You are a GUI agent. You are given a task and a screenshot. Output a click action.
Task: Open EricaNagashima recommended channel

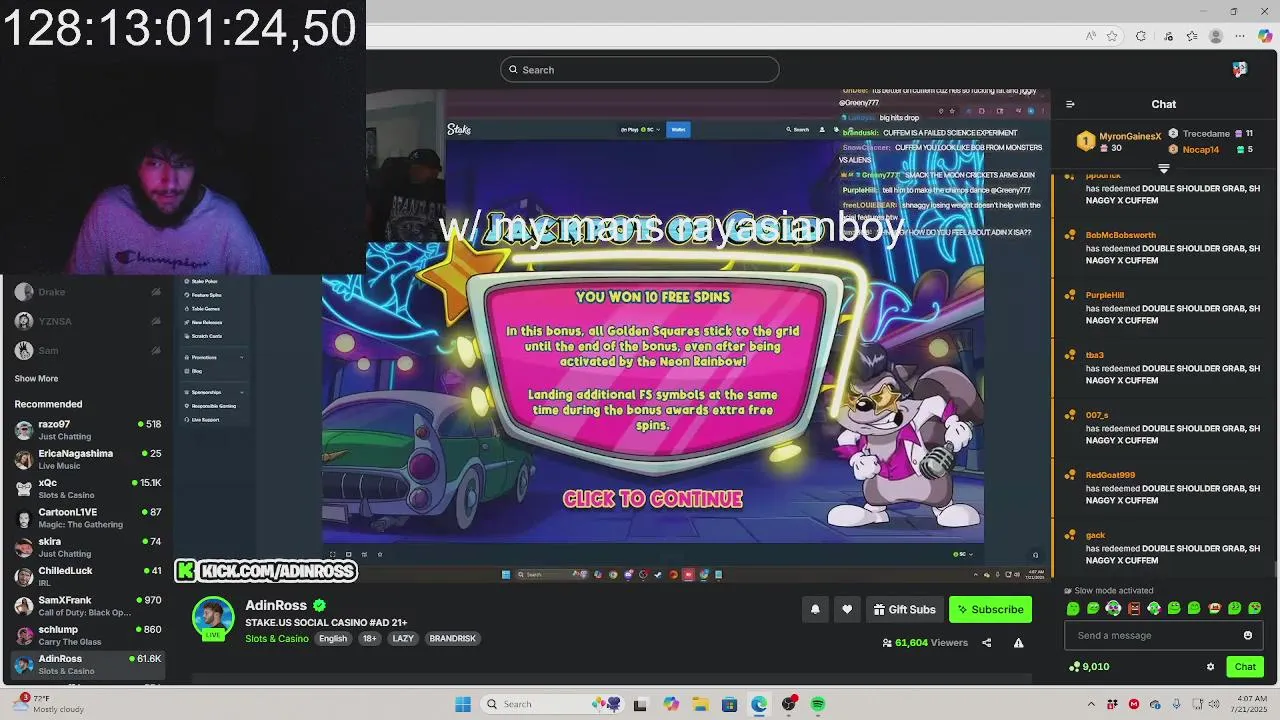(88, 459)
